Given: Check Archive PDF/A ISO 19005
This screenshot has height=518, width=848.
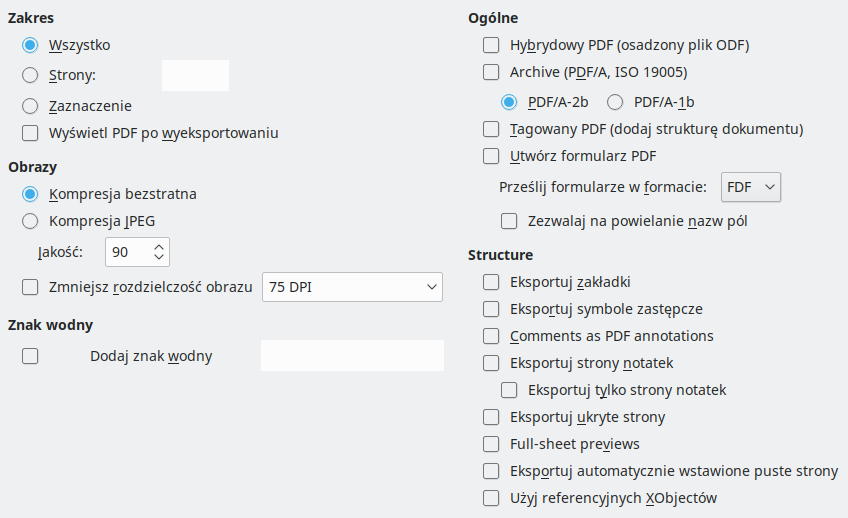Looking at the screenshot, I should [491, 72].
